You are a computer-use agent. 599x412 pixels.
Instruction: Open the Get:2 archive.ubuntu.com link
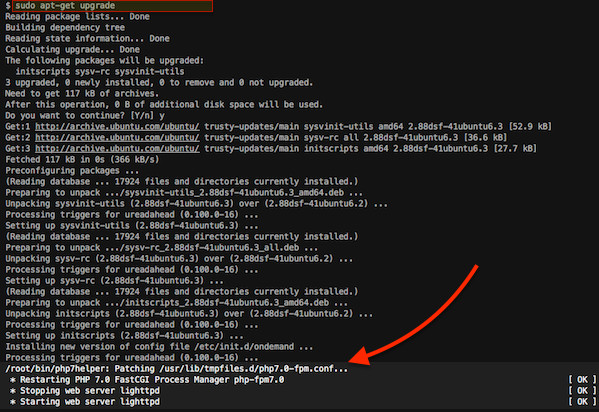coord(117,138)
